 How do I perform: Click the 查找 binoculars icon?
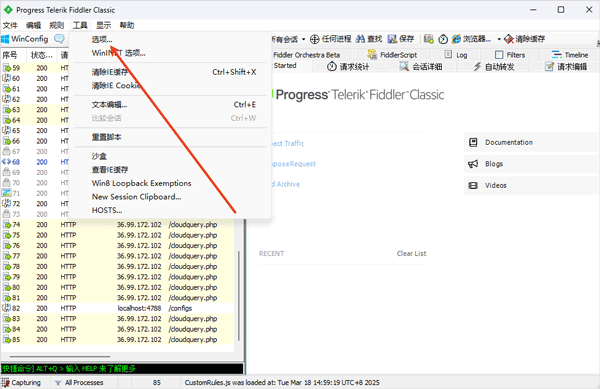360,39
